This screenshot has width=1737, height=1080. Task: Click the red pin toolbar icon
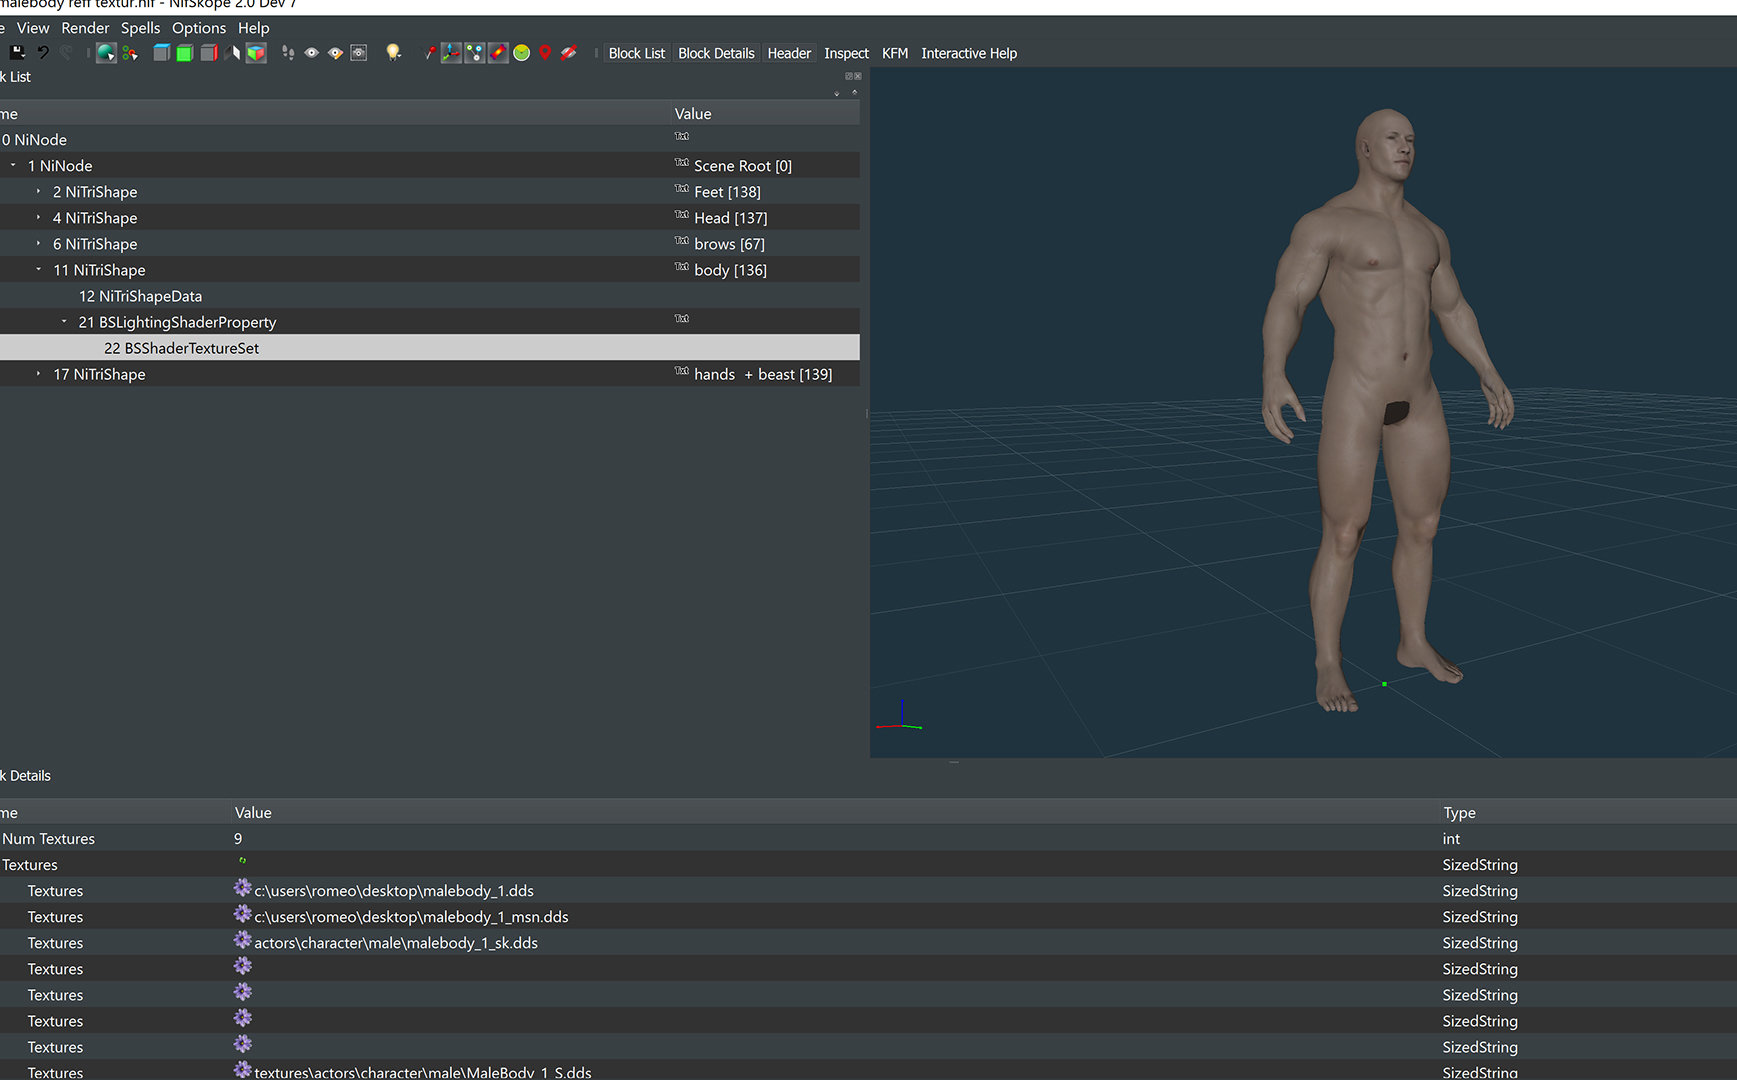click(429, 53)
